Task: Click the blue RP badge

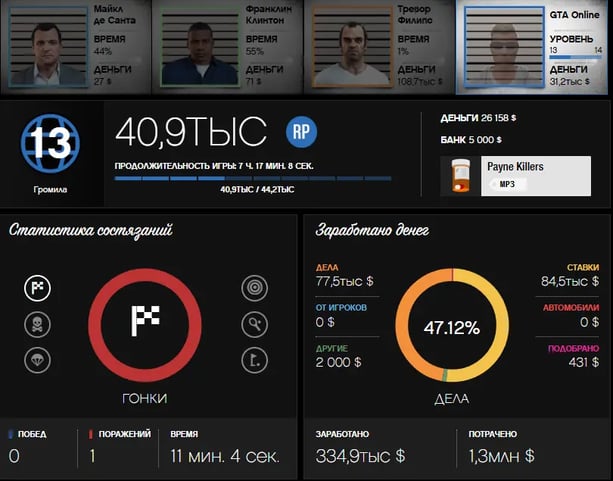Action: click(301, 131)
